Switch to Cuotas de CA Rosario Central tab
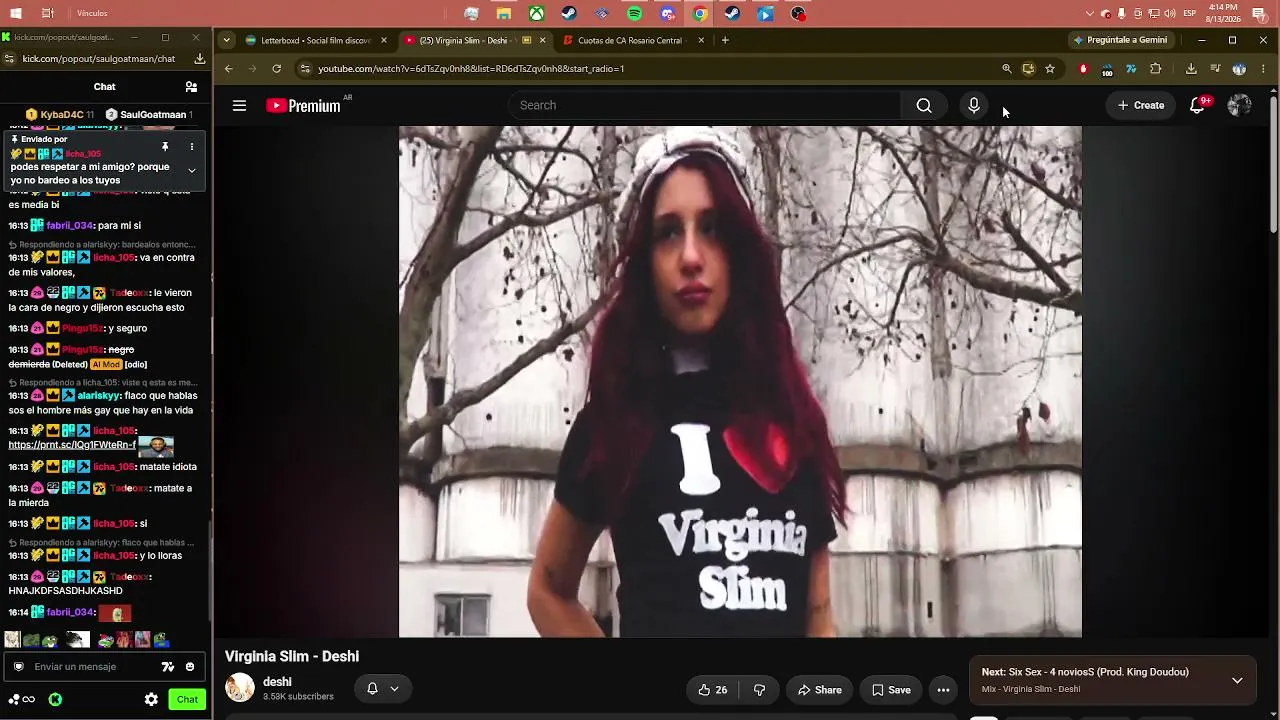Image resolution: width=1280 pixels, height=720 pixels. (634, 40)
